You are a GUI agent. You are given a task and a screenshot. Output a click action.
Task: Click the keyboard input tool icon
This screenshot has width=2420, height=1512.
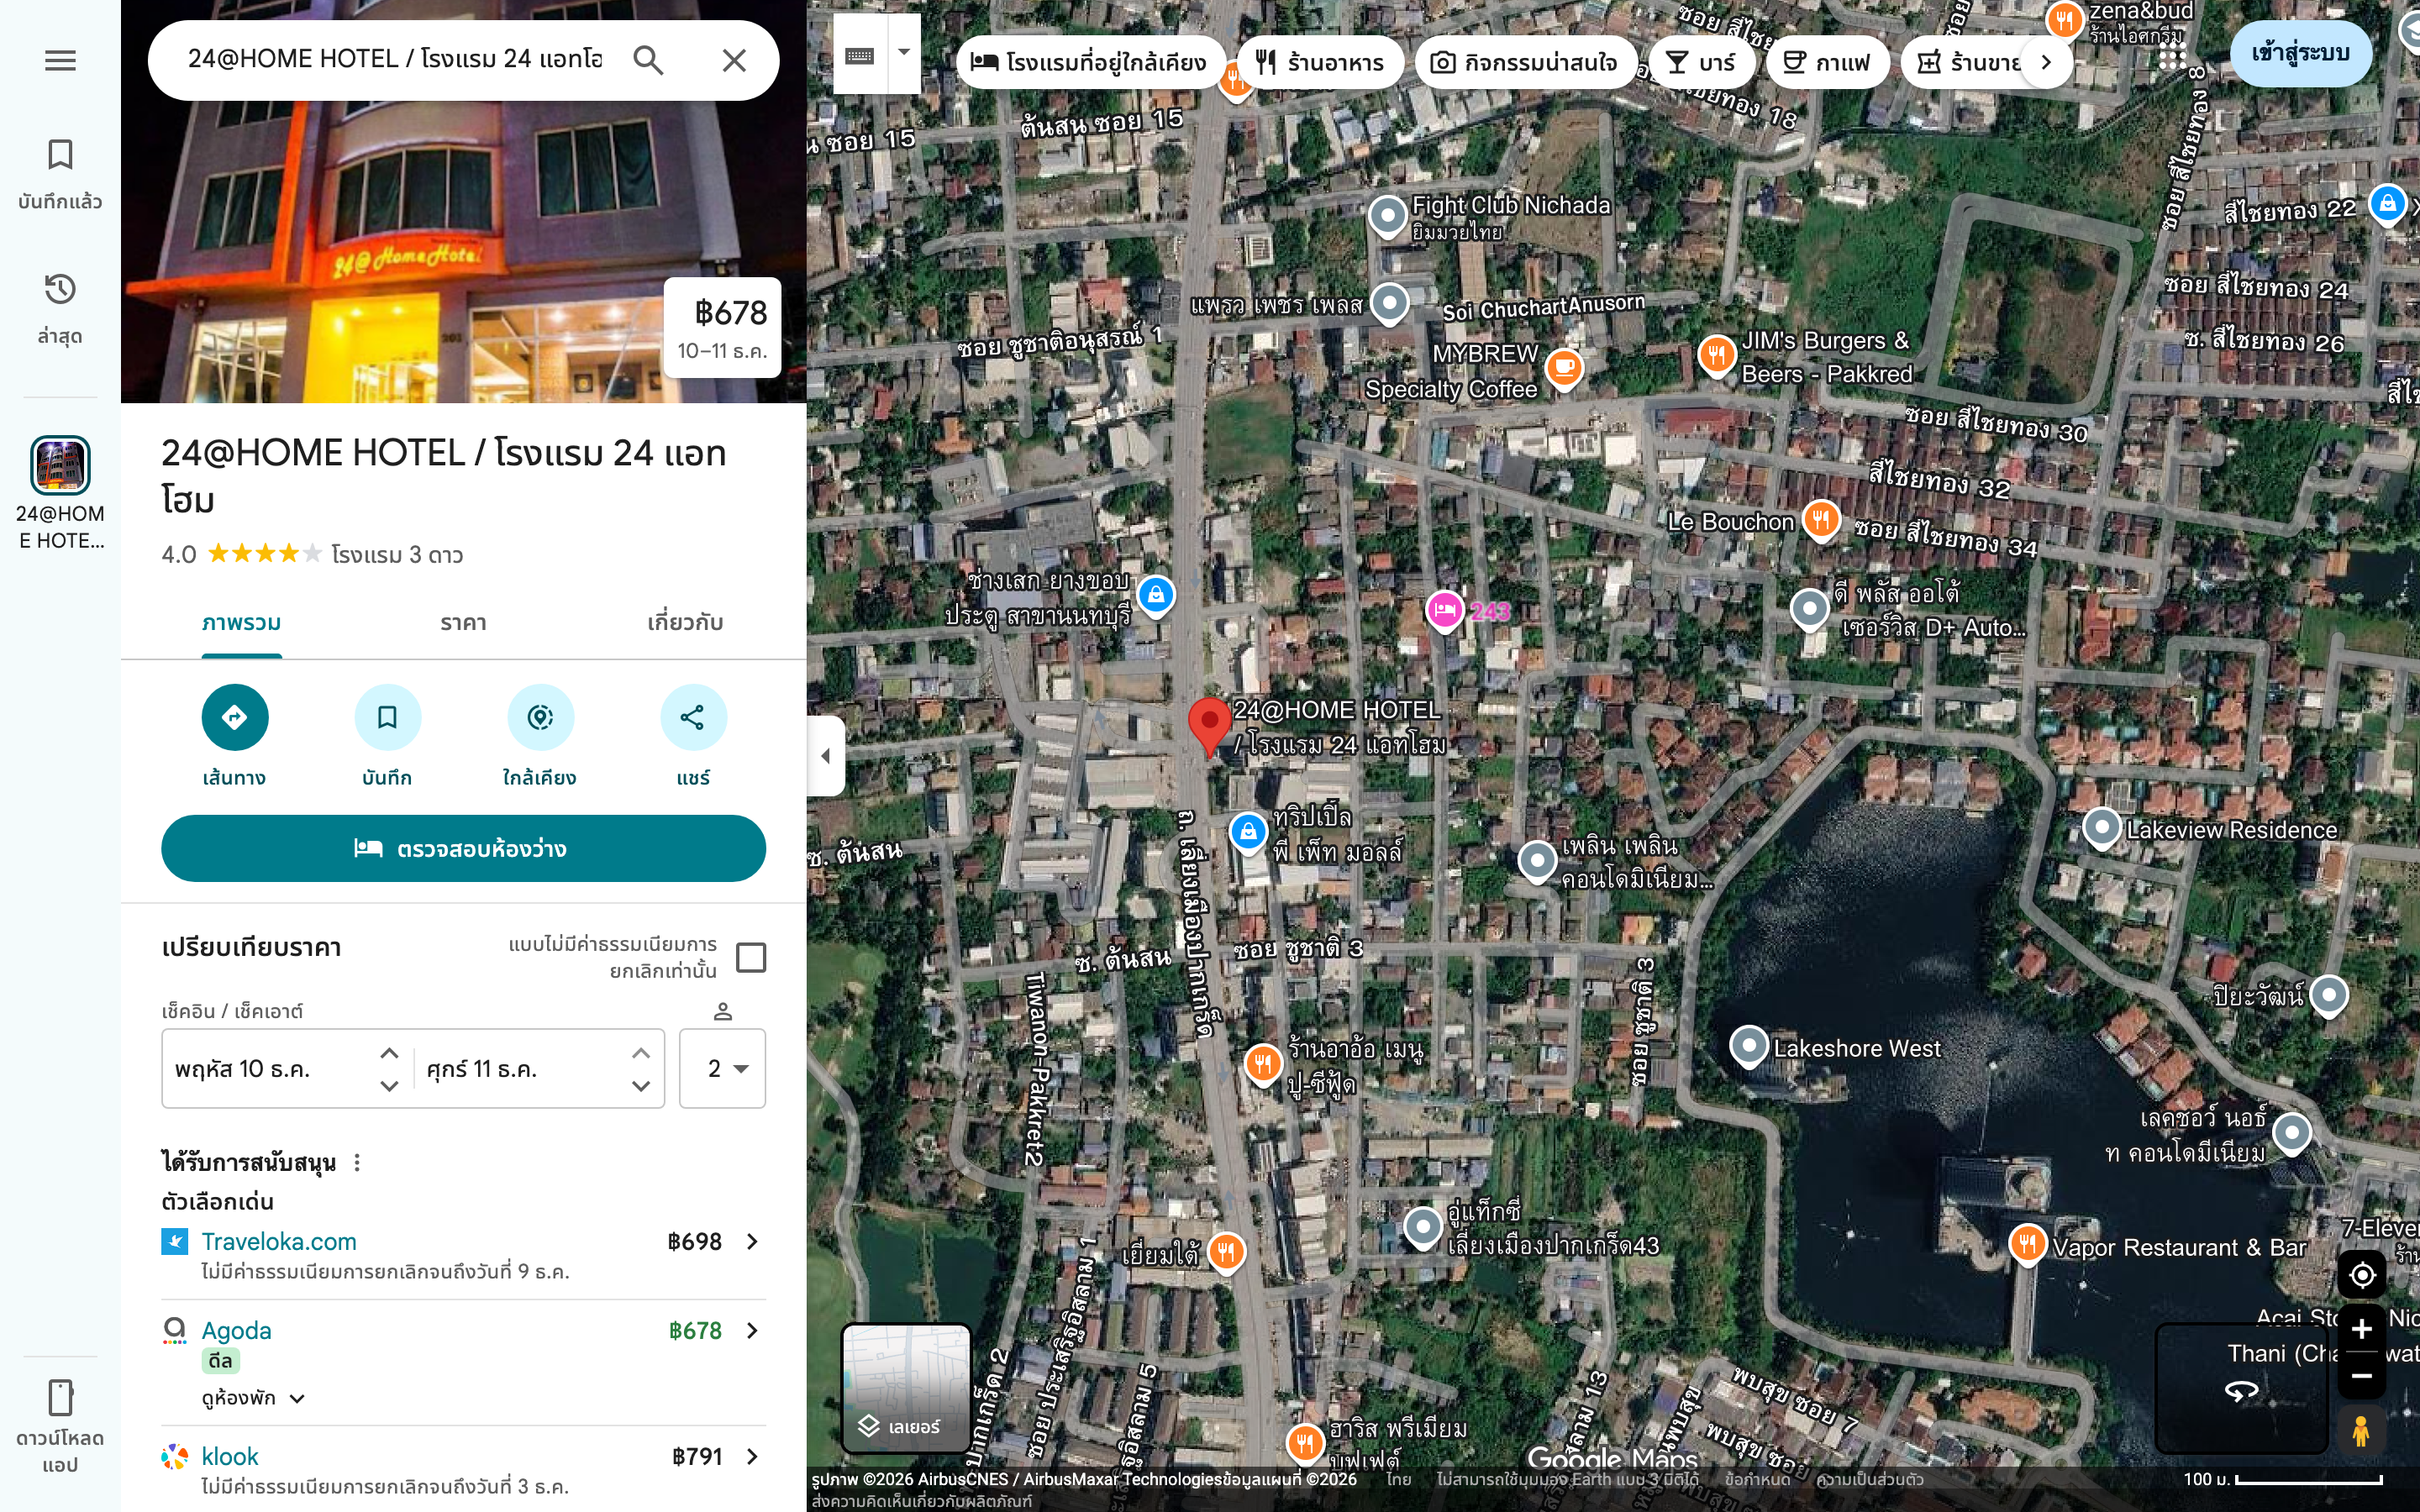tap(859, 55)
